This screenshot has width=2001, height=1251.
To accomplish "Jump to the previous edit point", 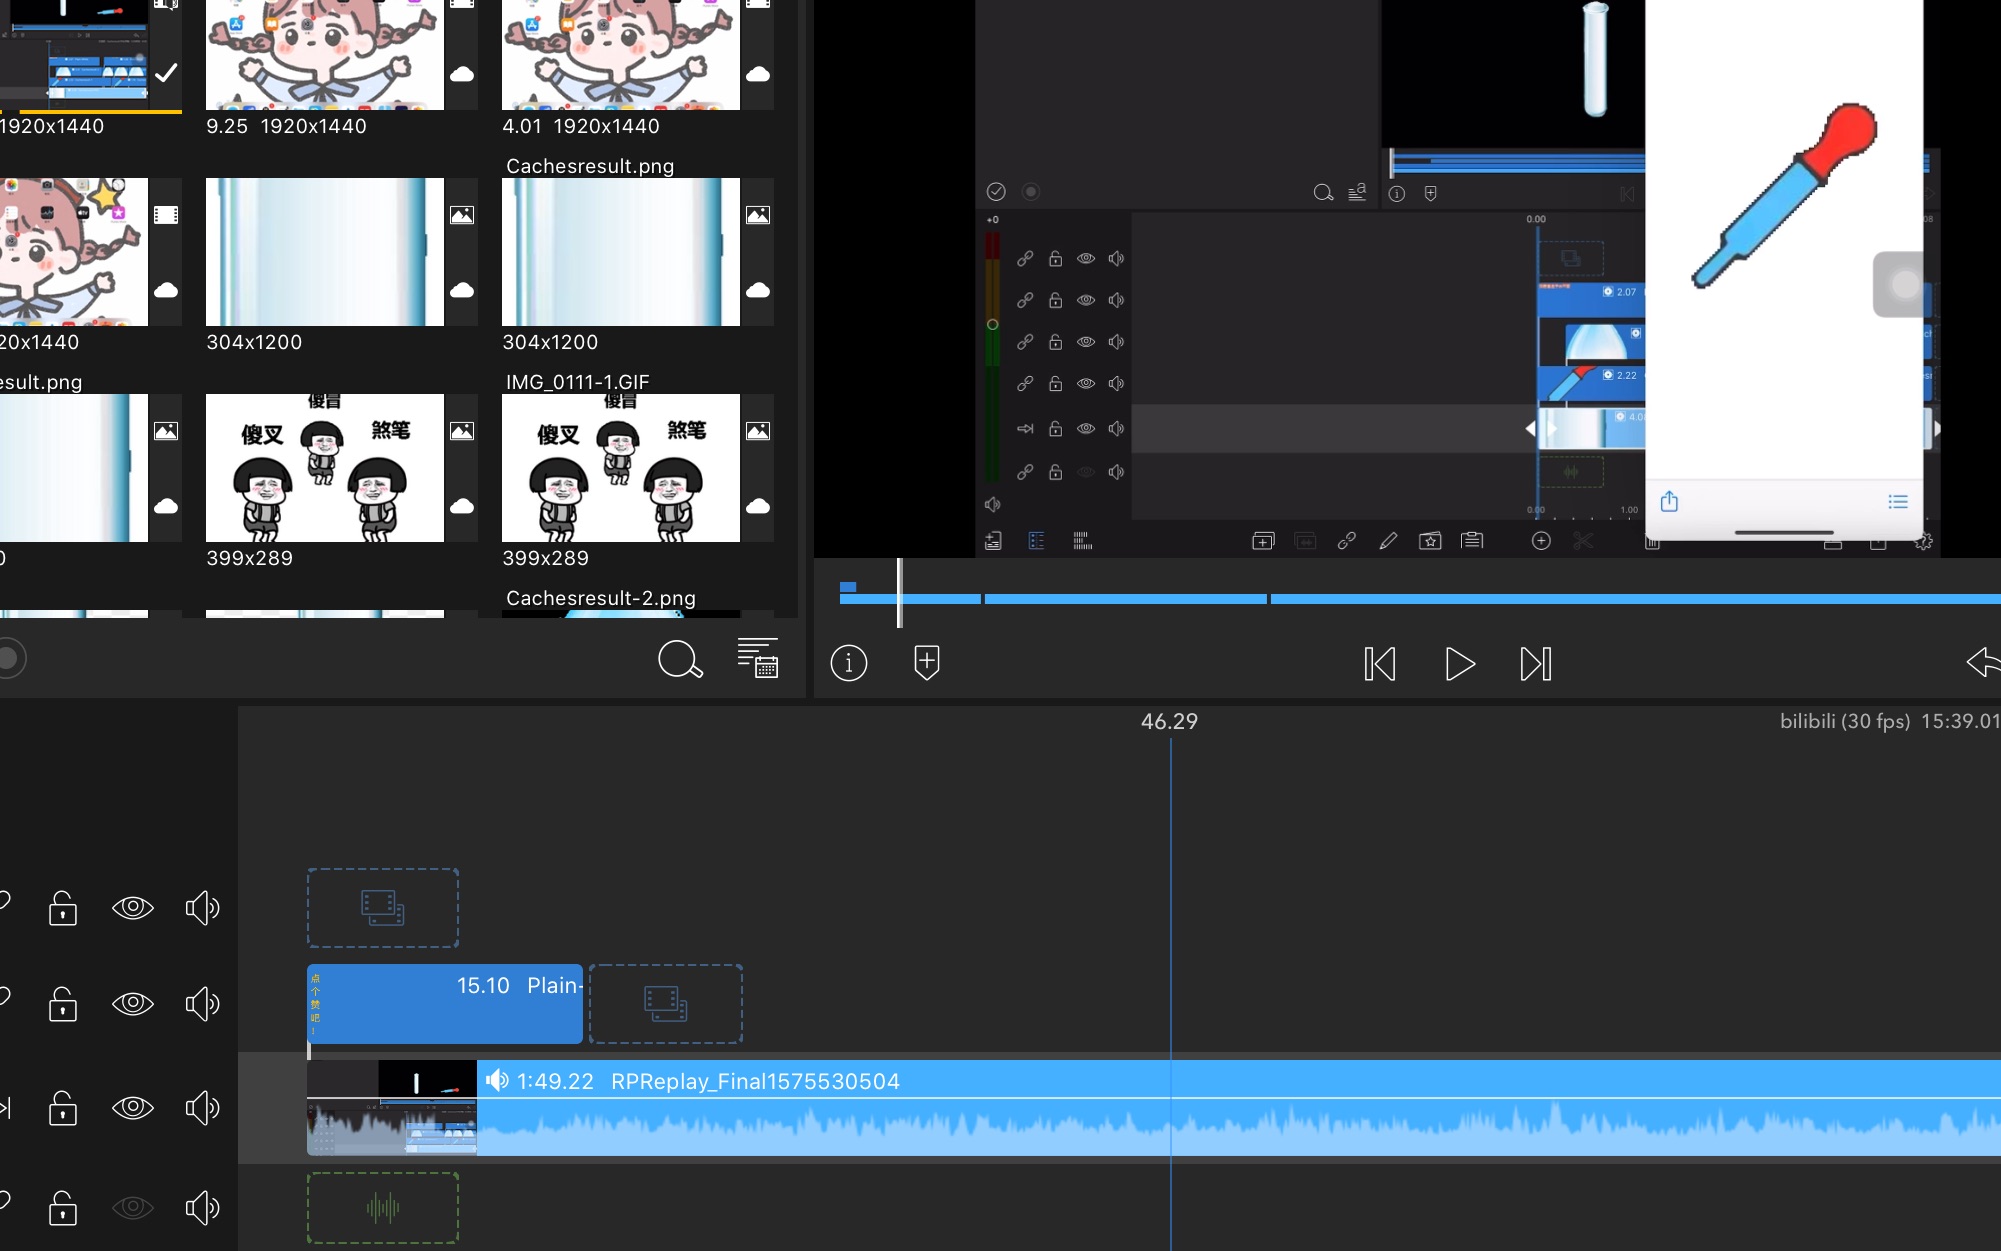I will point(1379,664).
